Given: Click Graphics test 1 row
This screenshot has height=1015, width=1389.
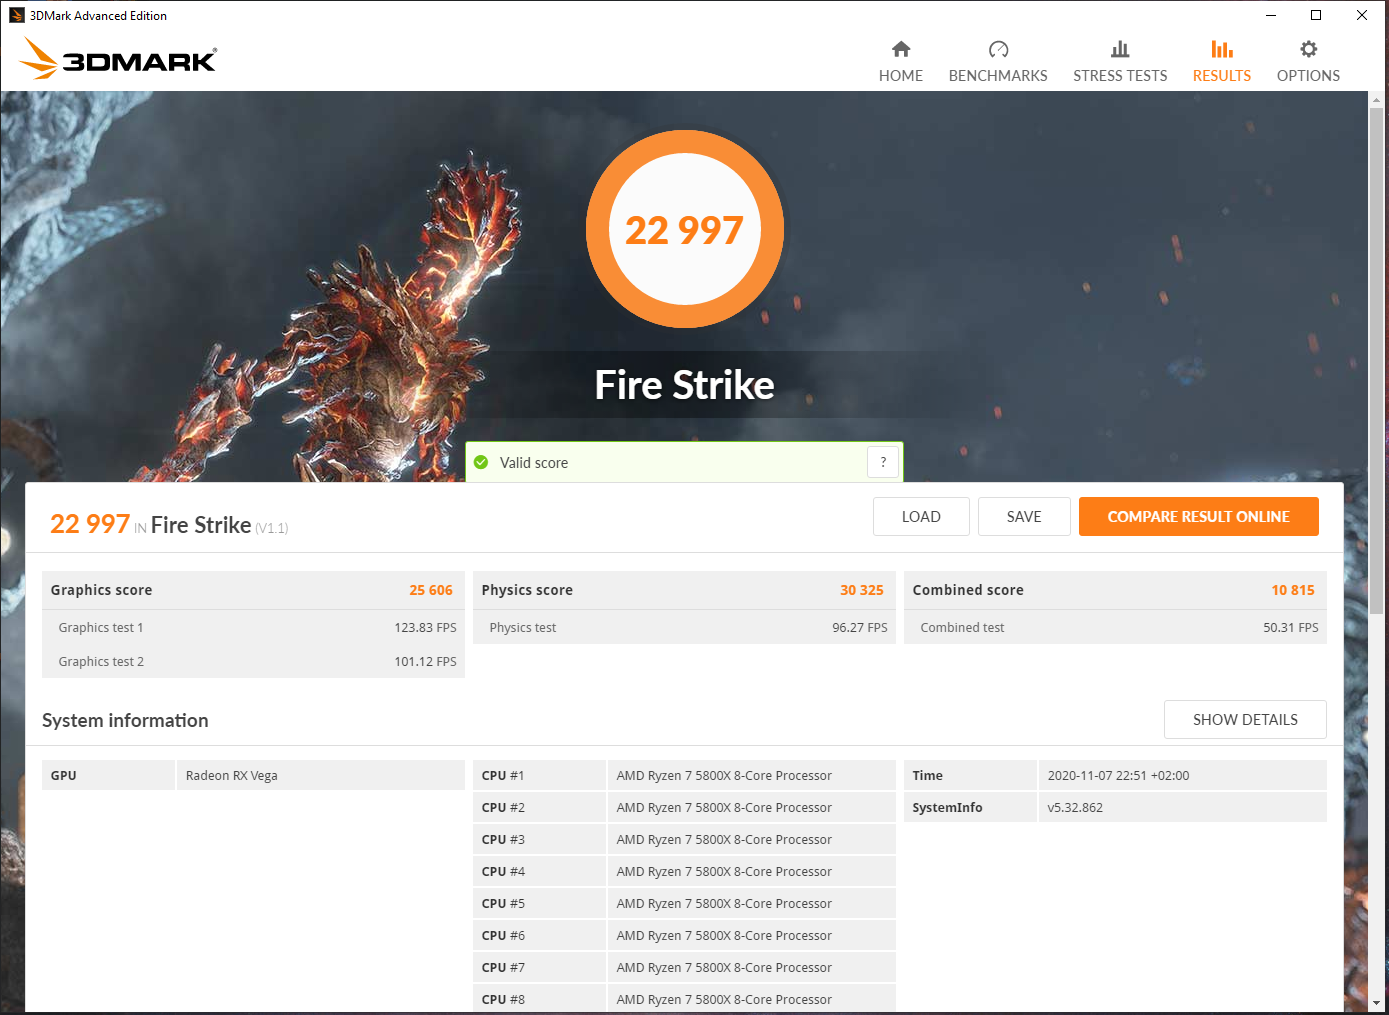Looking at the screenshot, I should point(253,627).
